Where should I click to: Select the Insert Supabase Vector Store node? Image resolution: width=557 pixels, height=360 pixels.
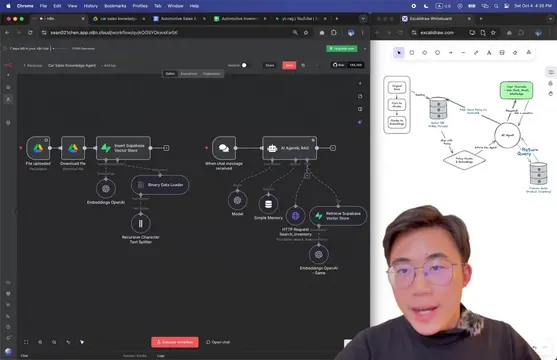[x=123, y=148]
